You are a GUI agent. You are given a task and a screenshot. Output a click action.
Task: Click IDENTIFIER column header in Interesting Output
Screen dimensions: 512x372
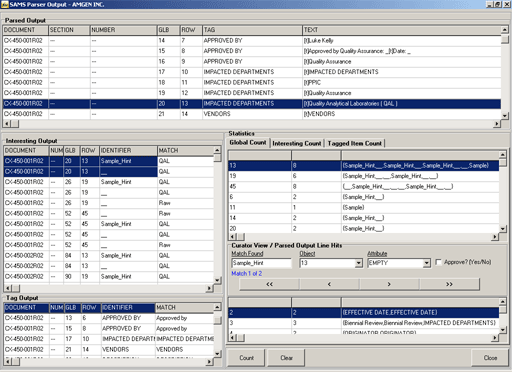128,151
